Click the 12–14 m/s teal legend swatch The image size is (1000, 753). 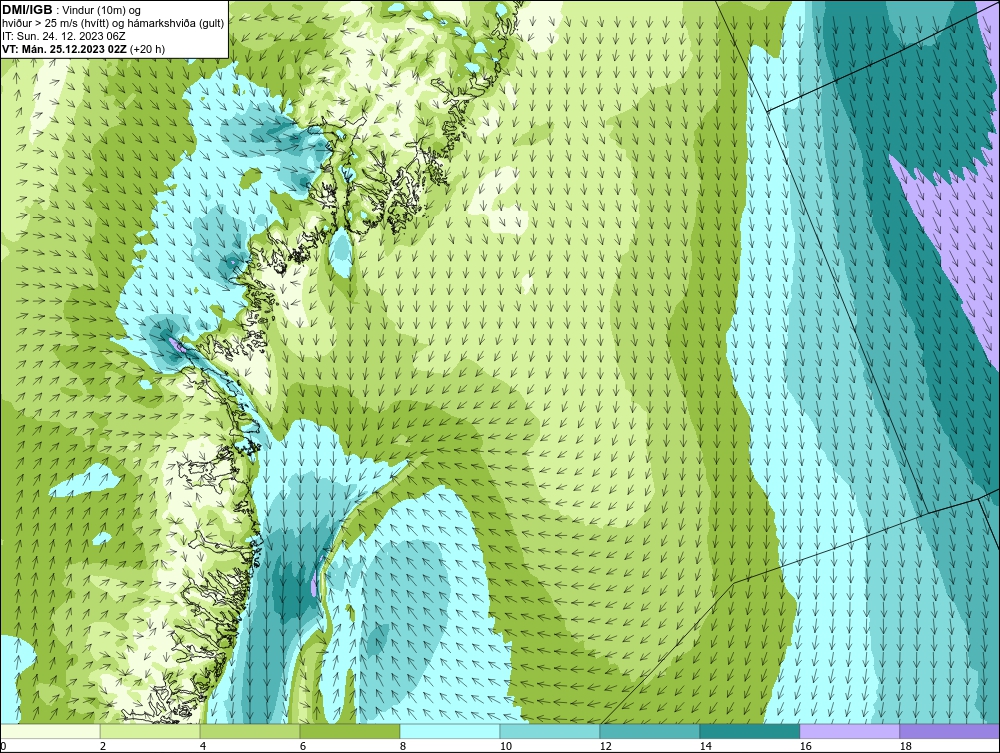[650, 731]
